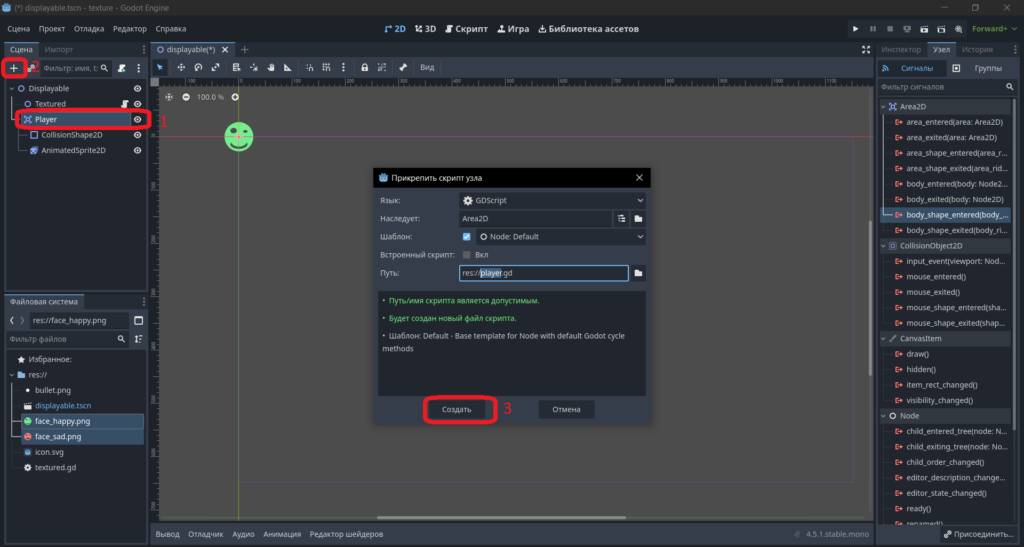Browse for script path folder icon

coord(638,273)
